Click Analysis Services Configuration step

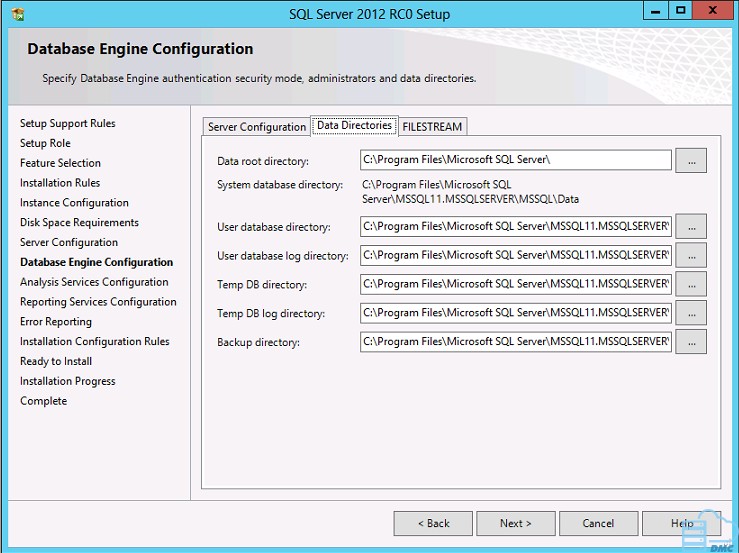pyautogui.click(x=94, y=282)
